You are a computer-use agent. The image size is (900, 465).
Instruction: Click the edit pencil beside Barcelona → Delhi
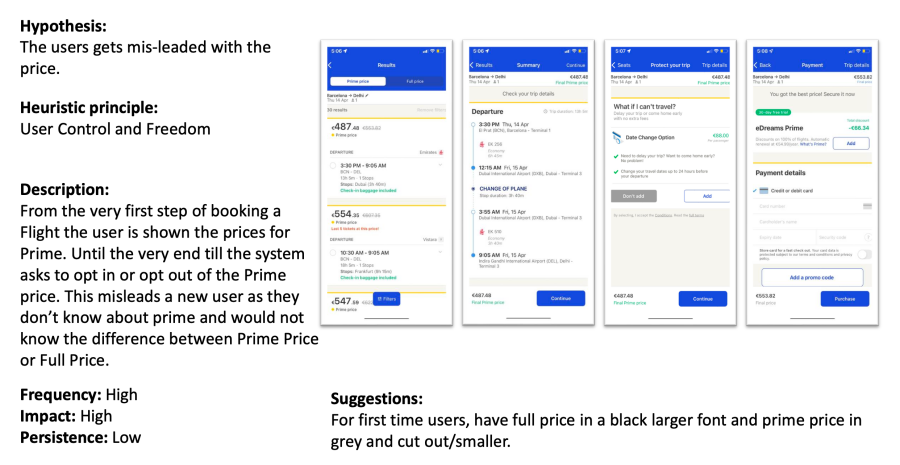tap(367, 95)
